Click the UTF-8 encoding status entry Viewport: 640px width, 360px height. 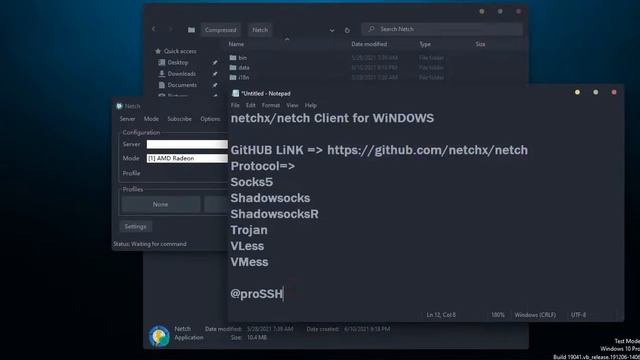[x=578, y=315]
